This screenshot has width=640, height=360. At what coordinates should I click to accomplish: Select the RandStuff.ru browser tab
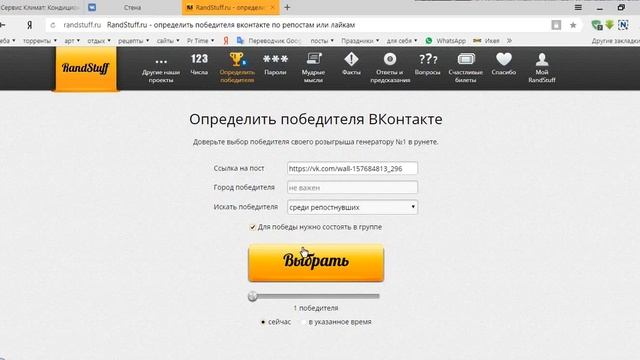[230, 7]
